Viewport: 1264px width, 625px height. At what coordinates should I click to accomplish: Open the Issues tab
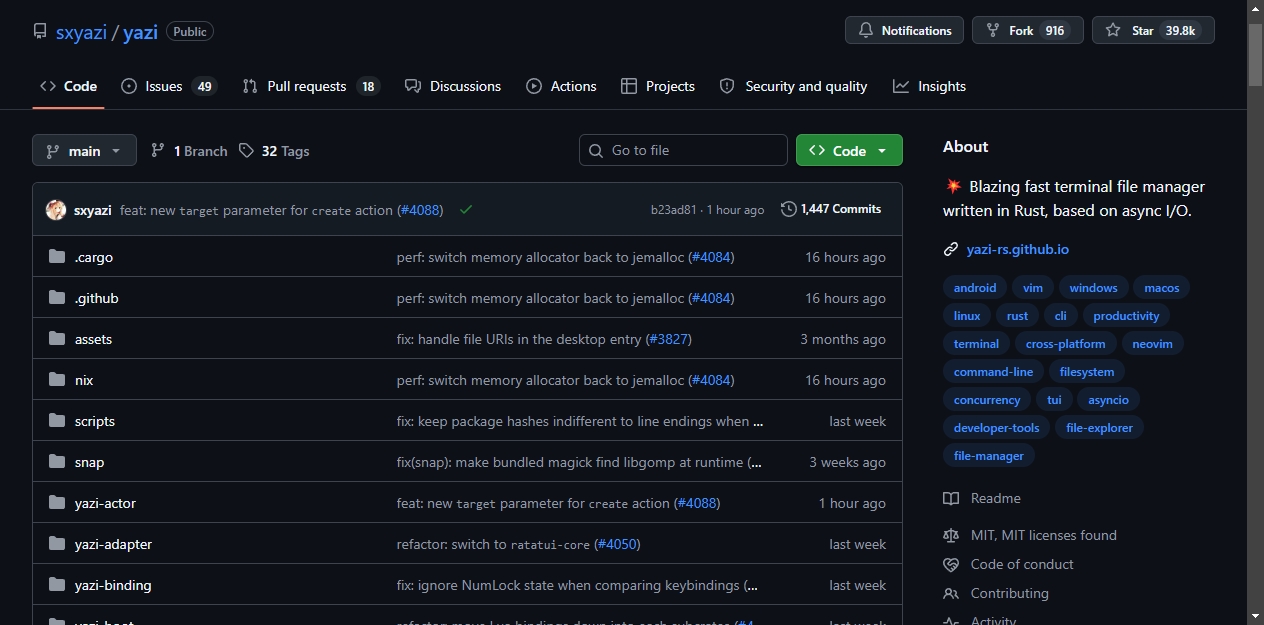(168, 86)
